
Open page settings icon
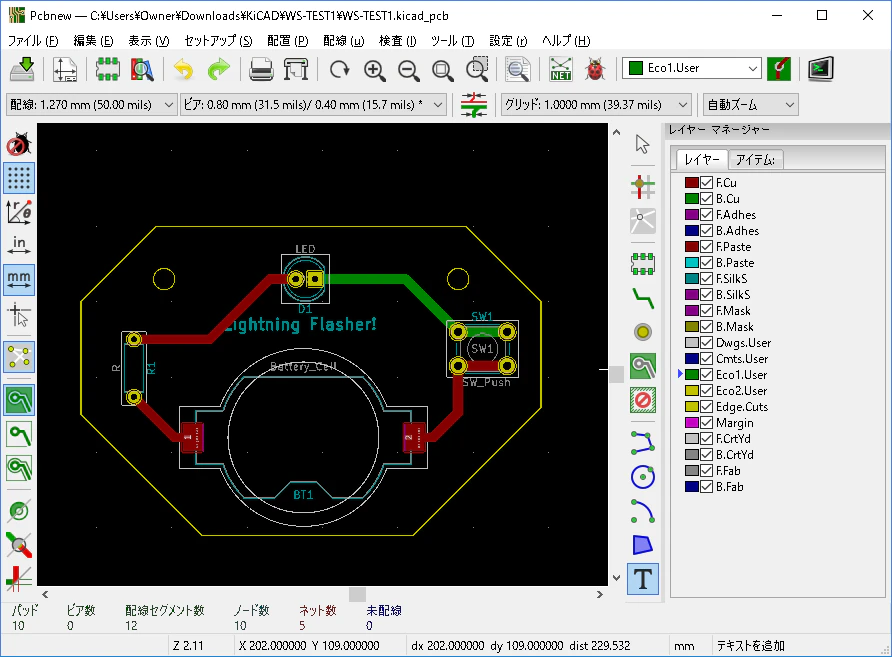pos(65,69)
